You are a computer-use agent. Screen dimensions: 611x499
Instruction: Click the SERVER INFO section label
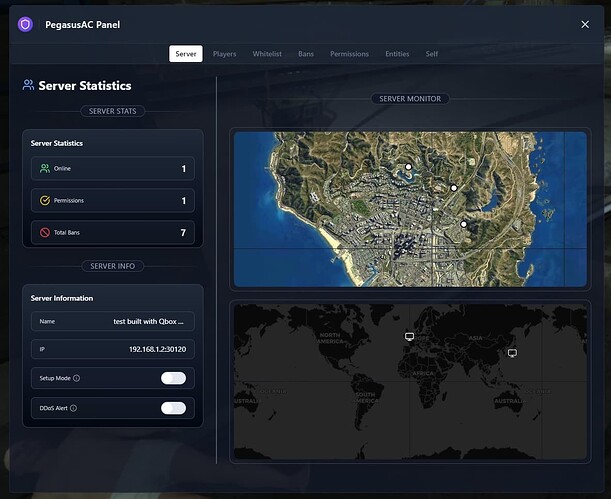click(113, 266)
